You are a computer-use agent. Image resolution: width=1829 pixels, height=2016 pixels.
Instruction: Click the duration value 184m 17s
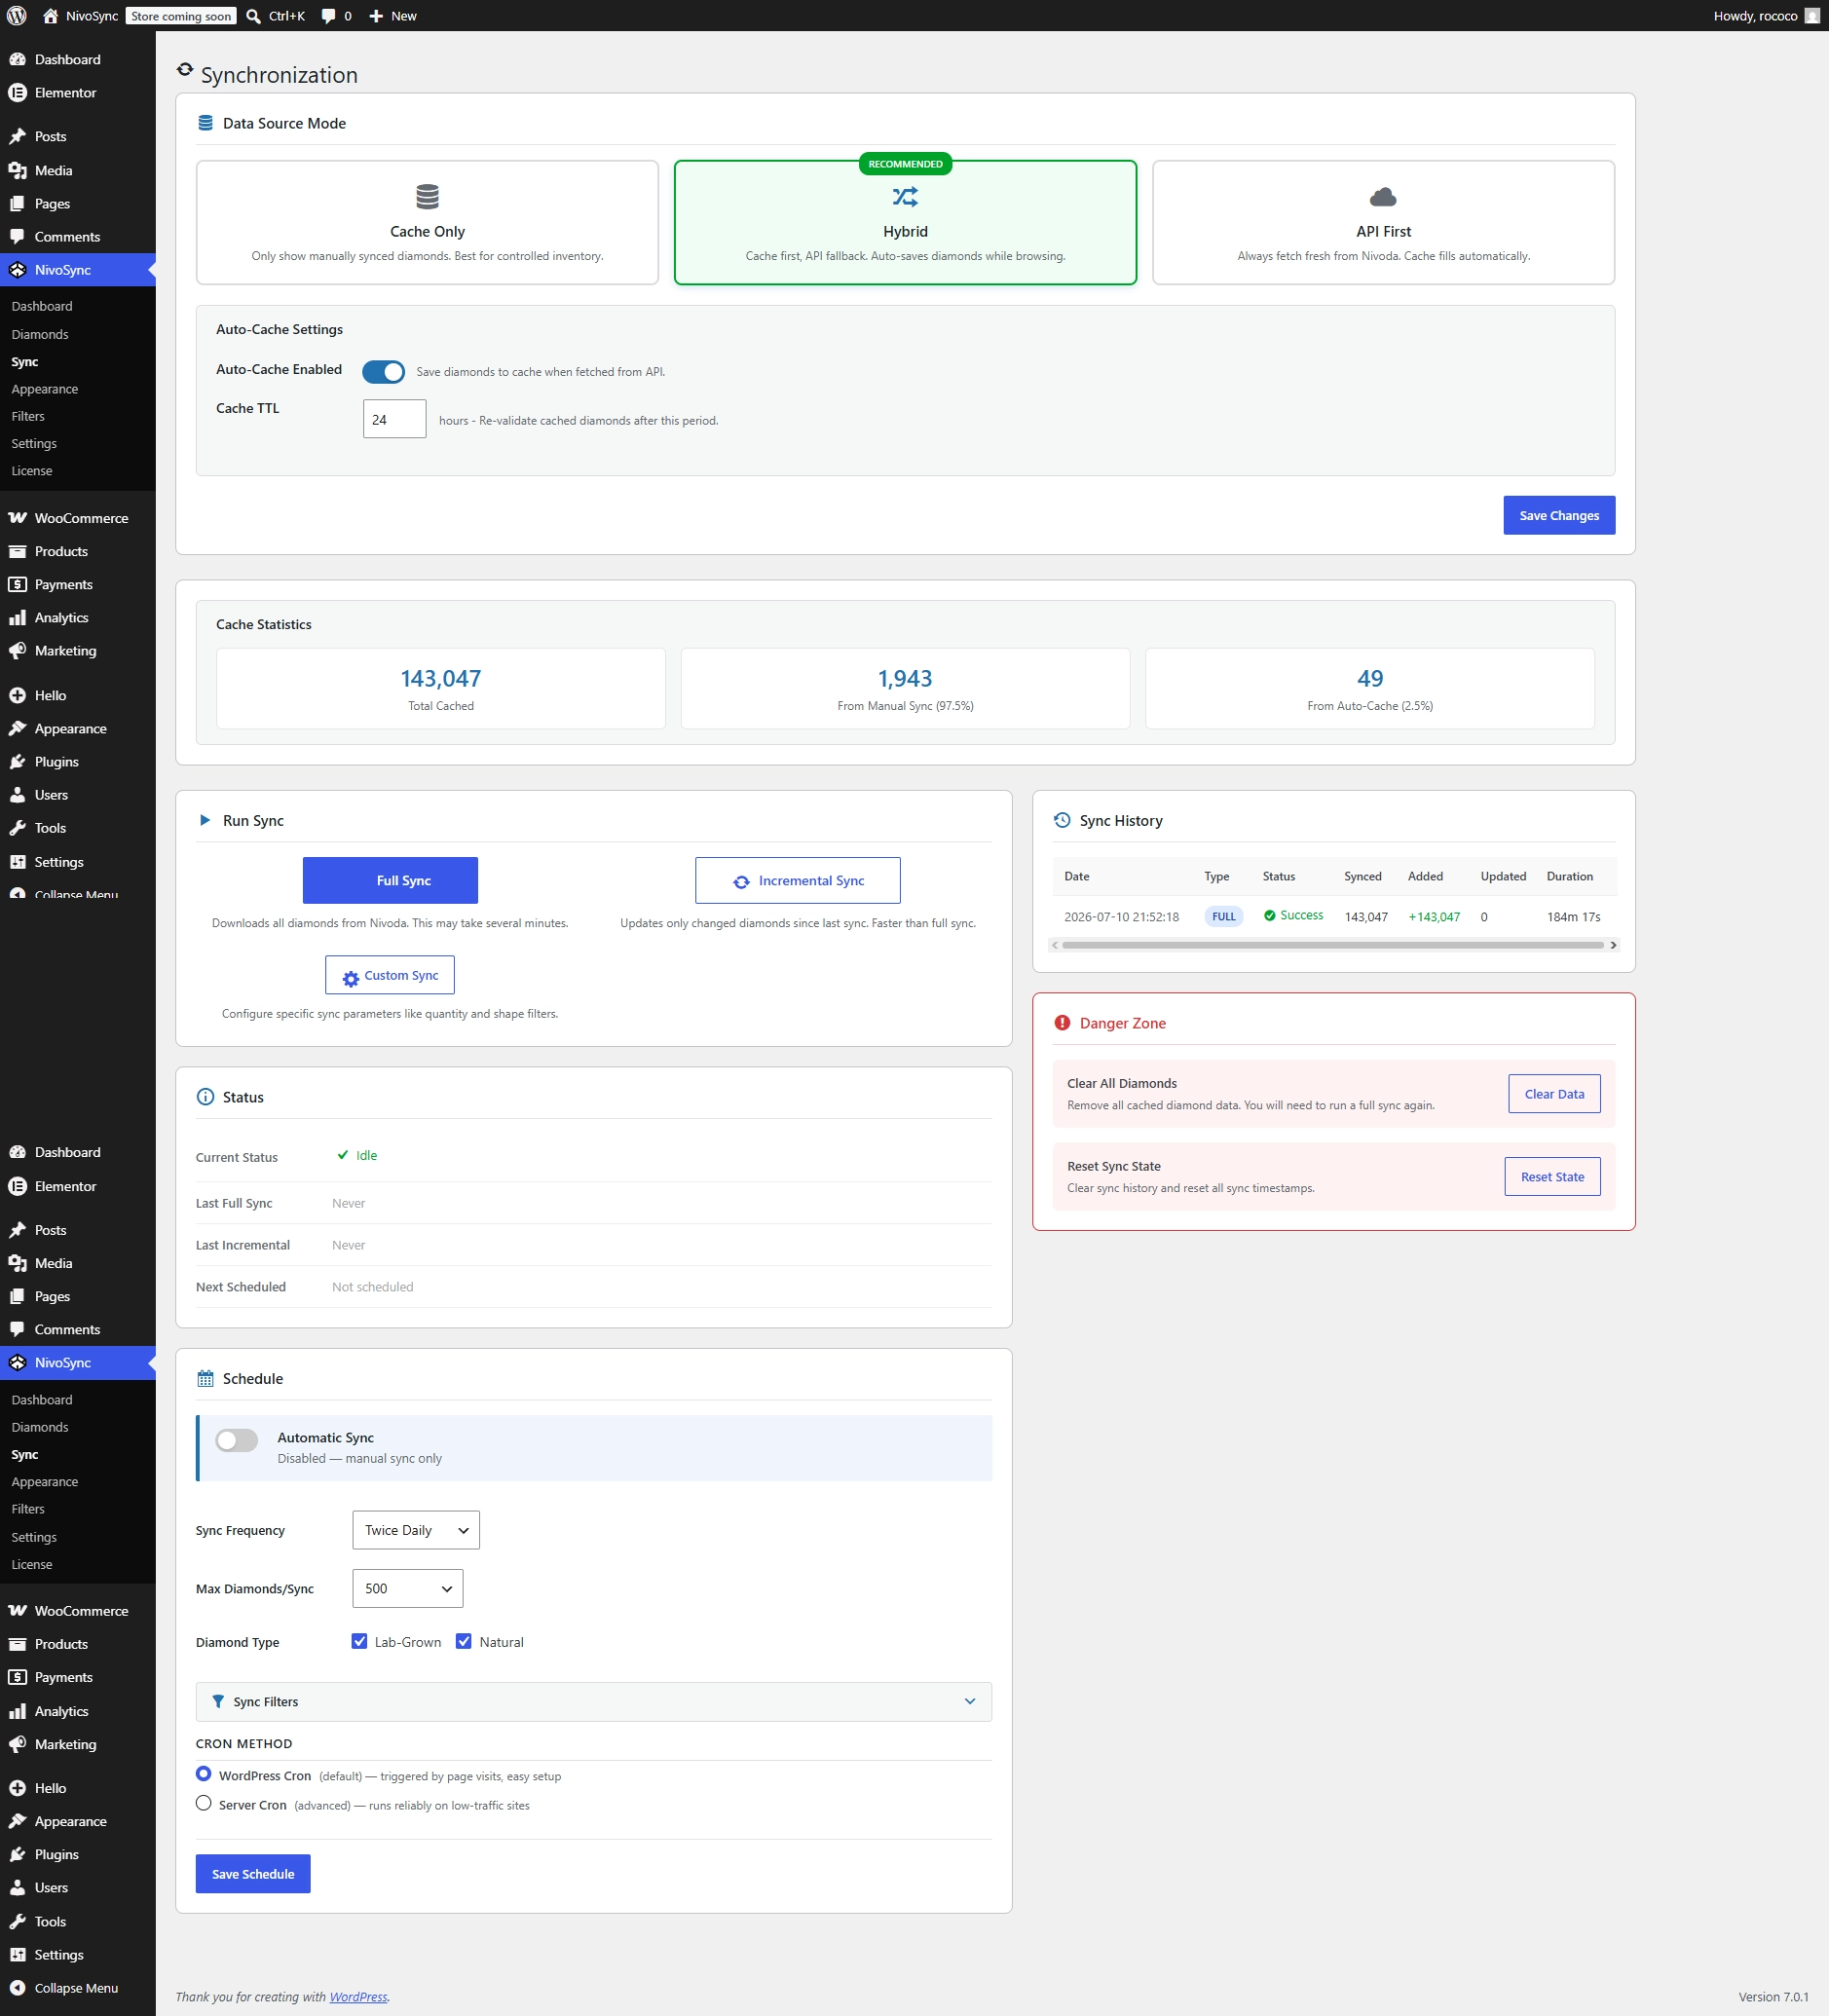tap(1573, 917)
